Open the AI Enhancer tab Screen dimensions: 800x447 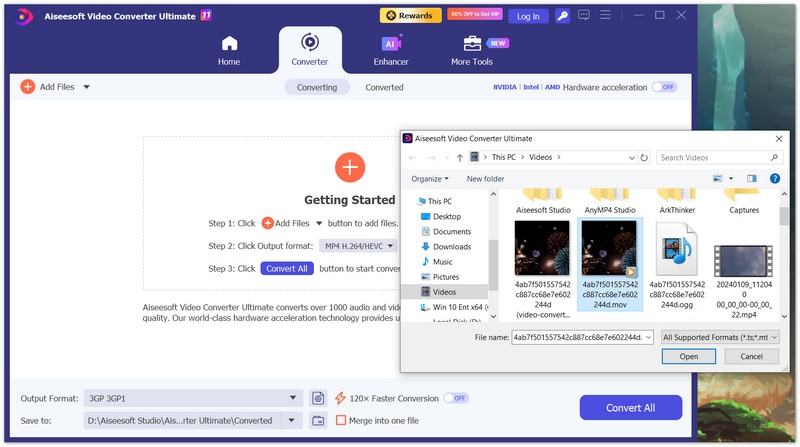(391, 51)
